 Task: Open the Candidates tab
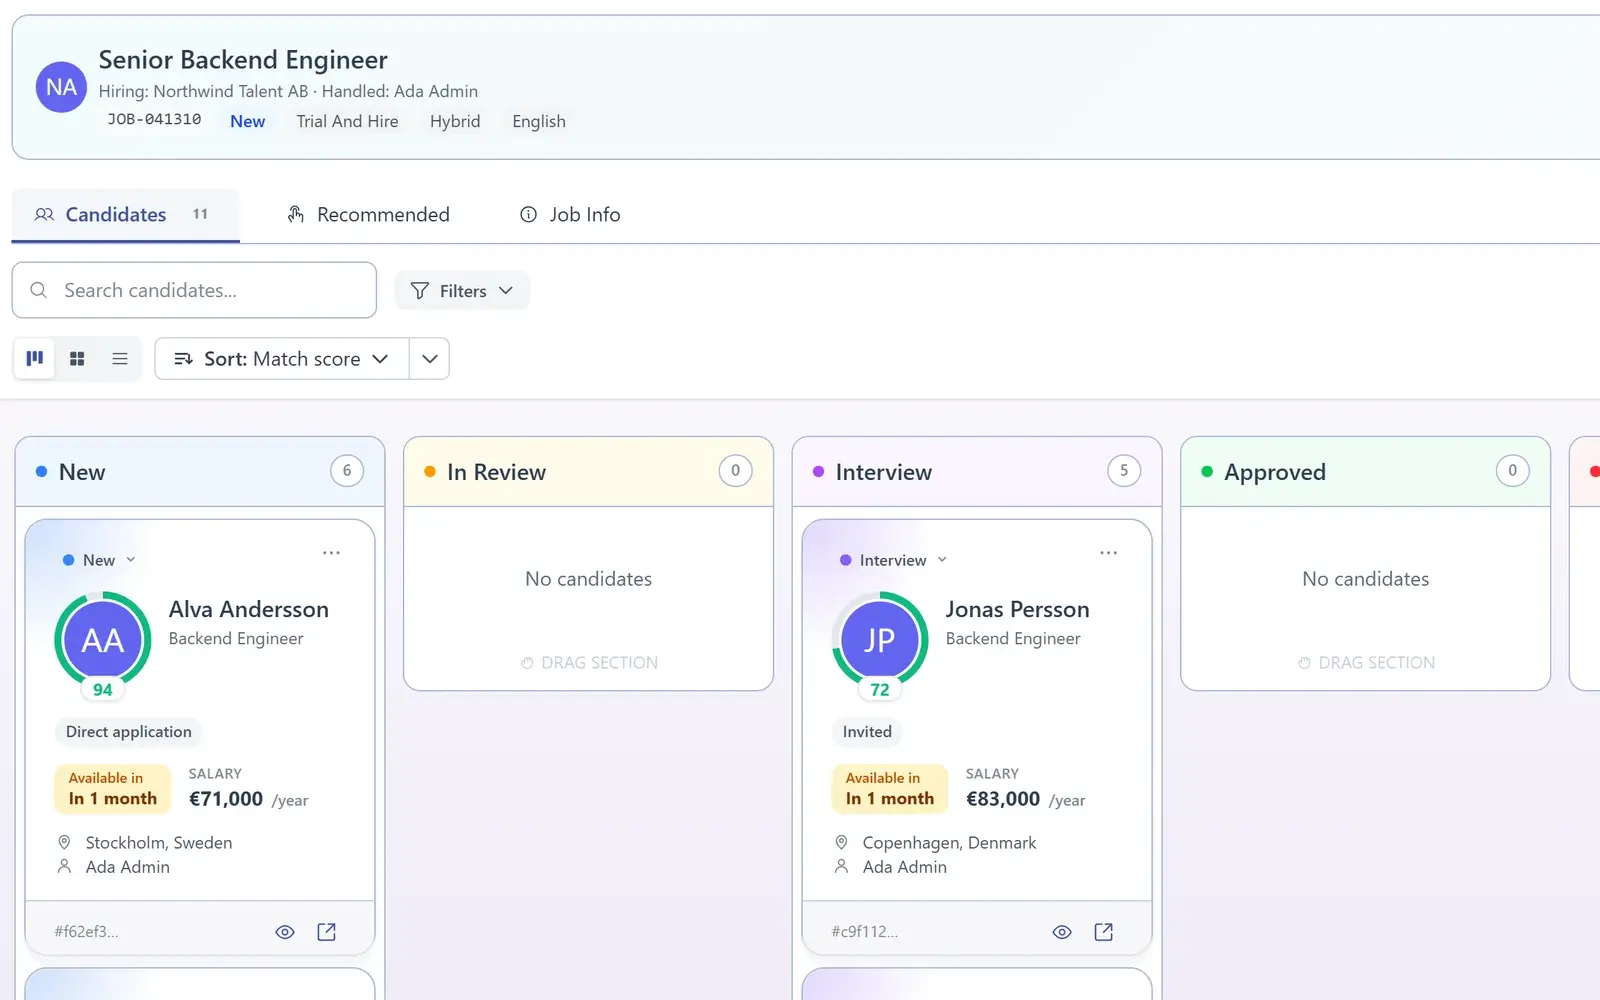point(125,215)
